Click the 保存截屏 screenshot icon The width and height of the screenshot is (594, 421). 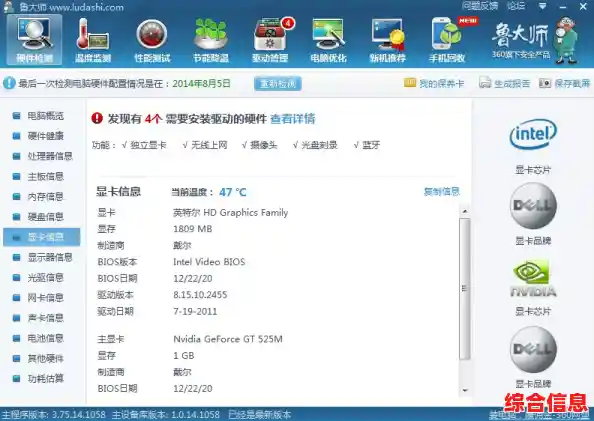(x=545, y=83)
